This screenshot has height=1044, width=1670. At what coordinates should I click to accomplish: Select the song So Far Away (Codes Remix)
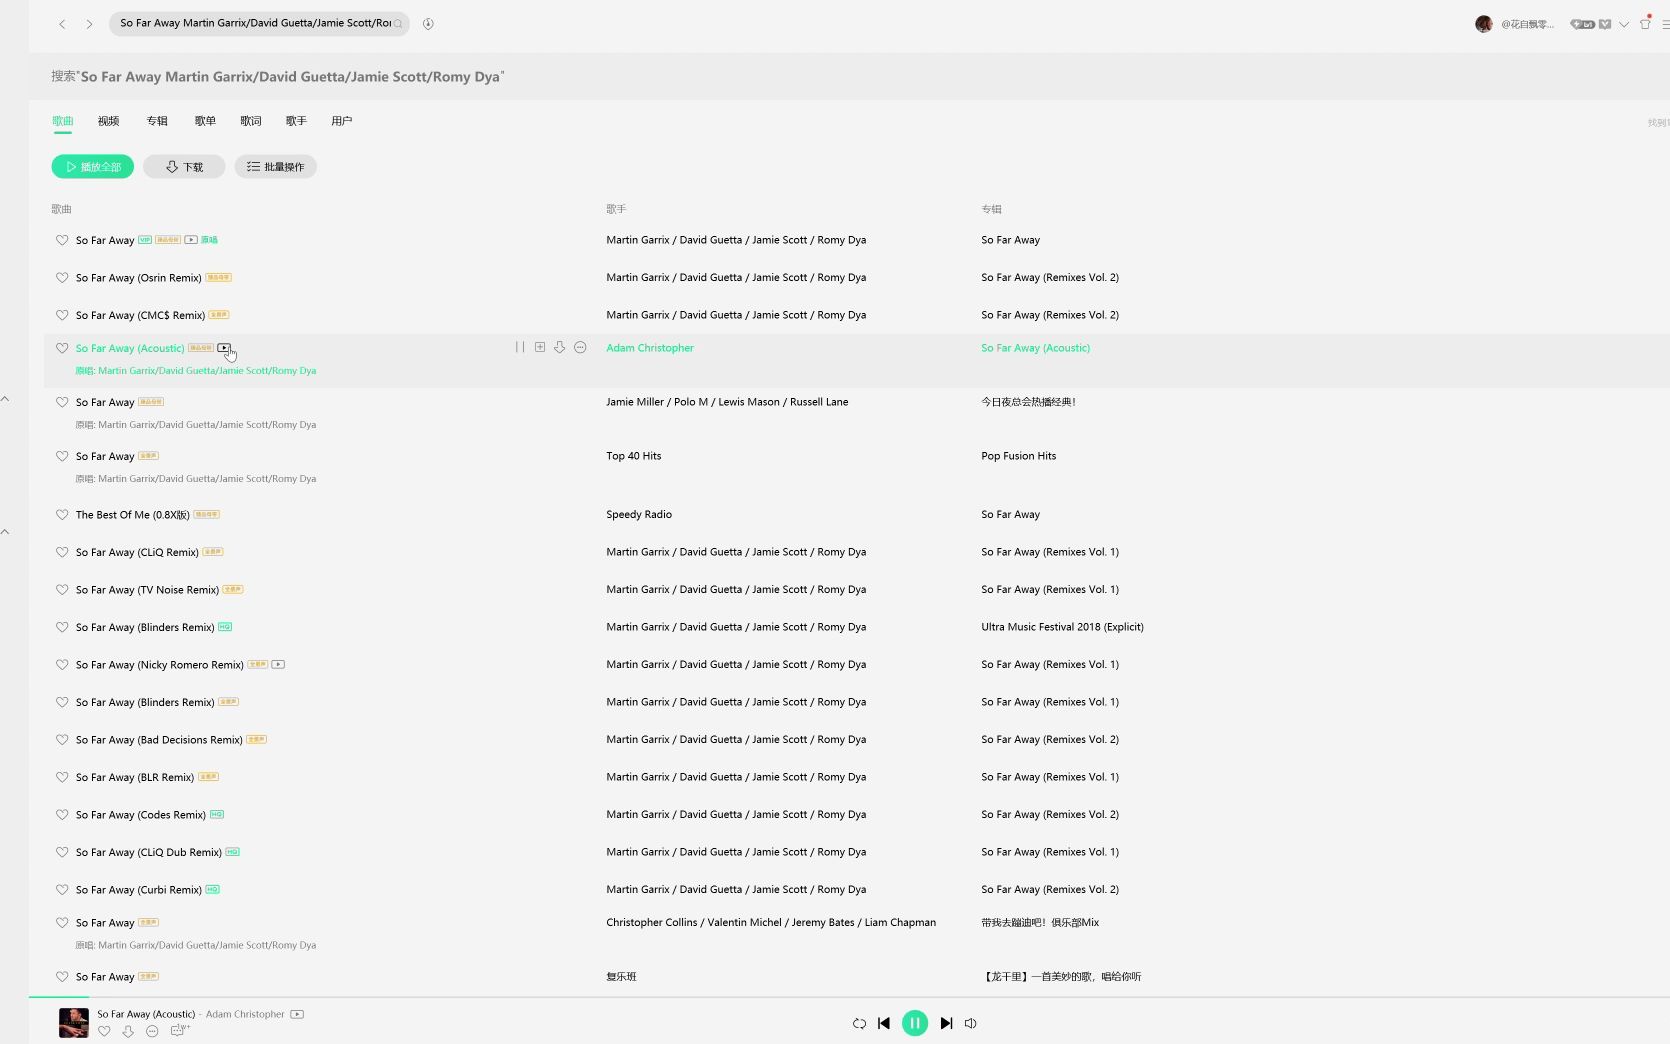pos(141,815)
